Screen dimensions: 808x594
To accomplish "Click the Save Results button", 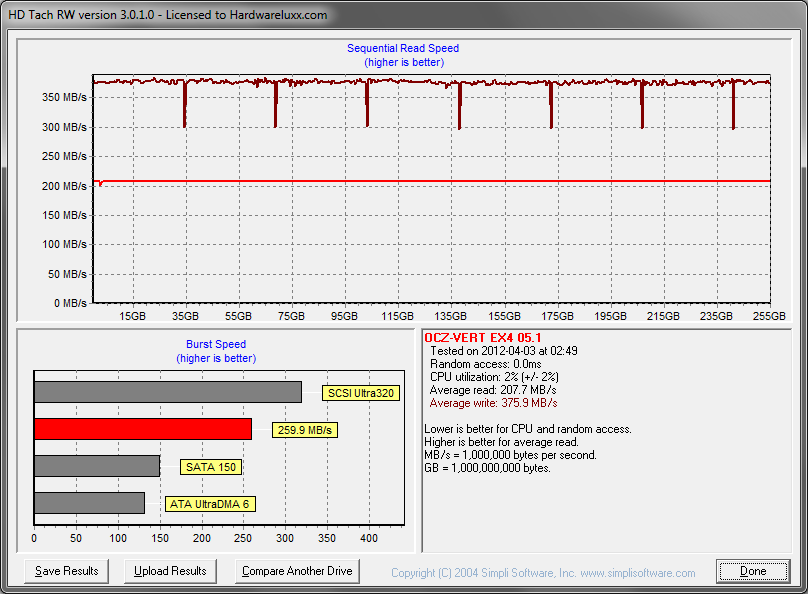I will click(x=66, y=571).
